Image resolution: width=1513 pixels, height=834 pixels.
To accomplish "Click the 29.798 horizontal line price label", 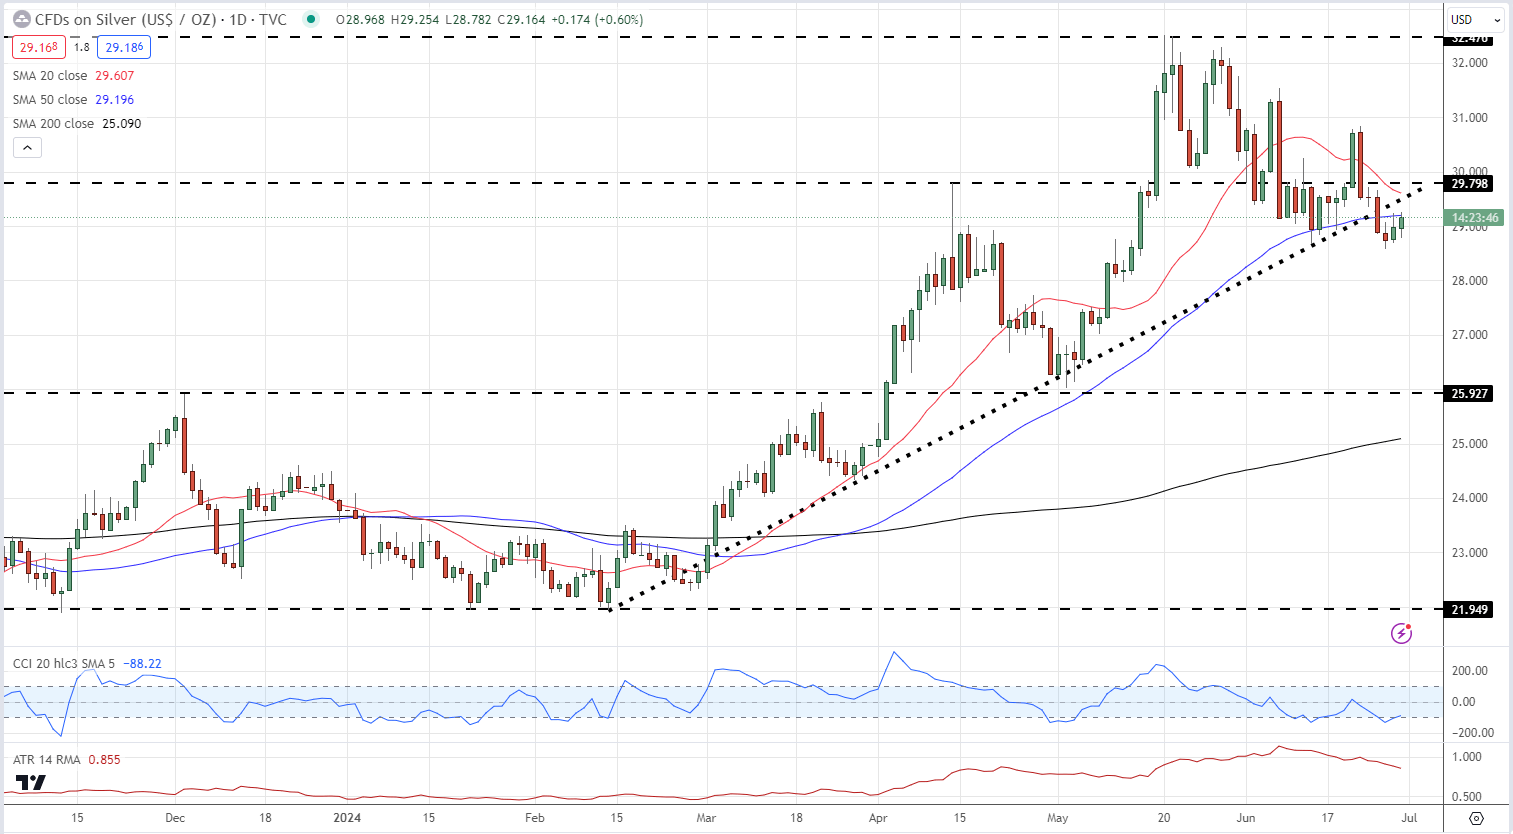I will pos(1470,183).
